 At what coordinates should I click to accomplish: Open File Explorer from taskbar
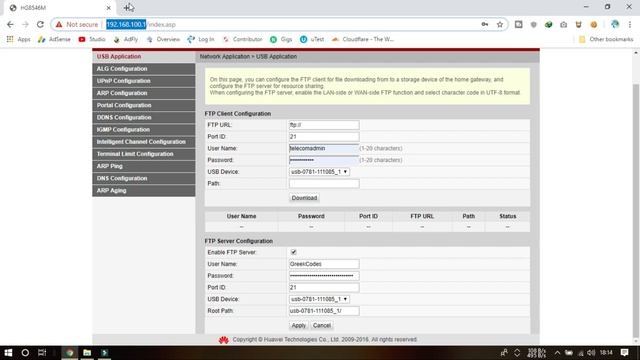click(x=87, y=353)
